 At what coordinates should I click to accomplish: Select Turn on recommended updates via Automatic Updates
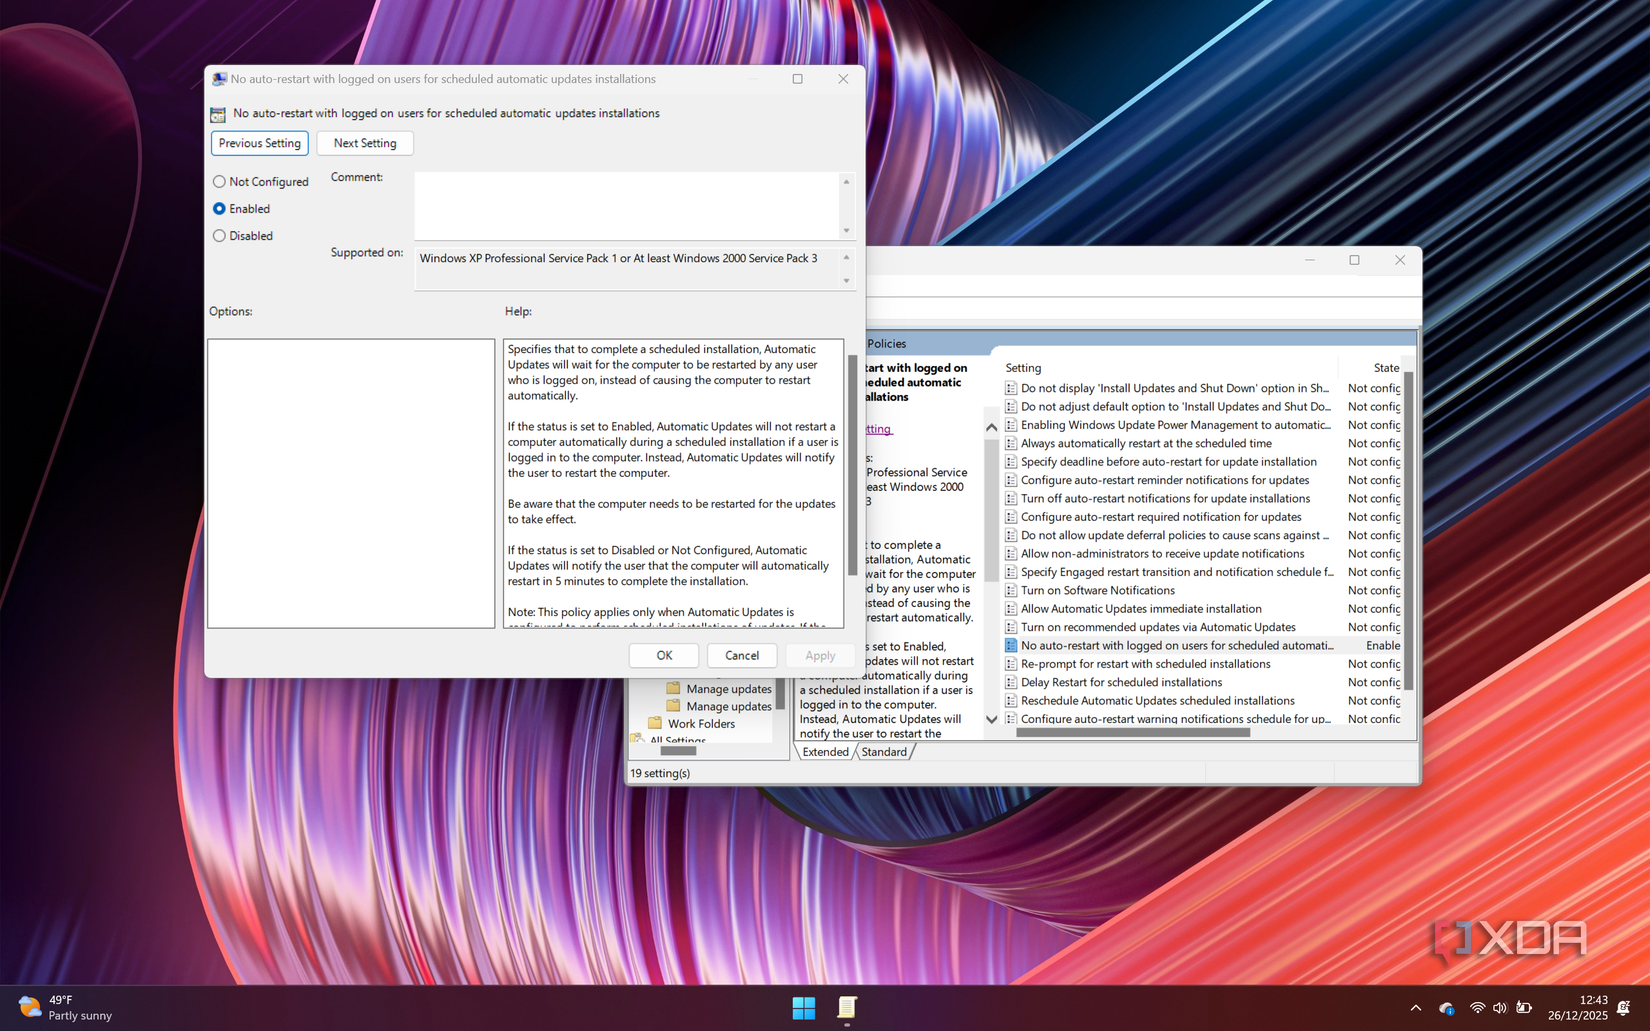tap(1158, 627)
